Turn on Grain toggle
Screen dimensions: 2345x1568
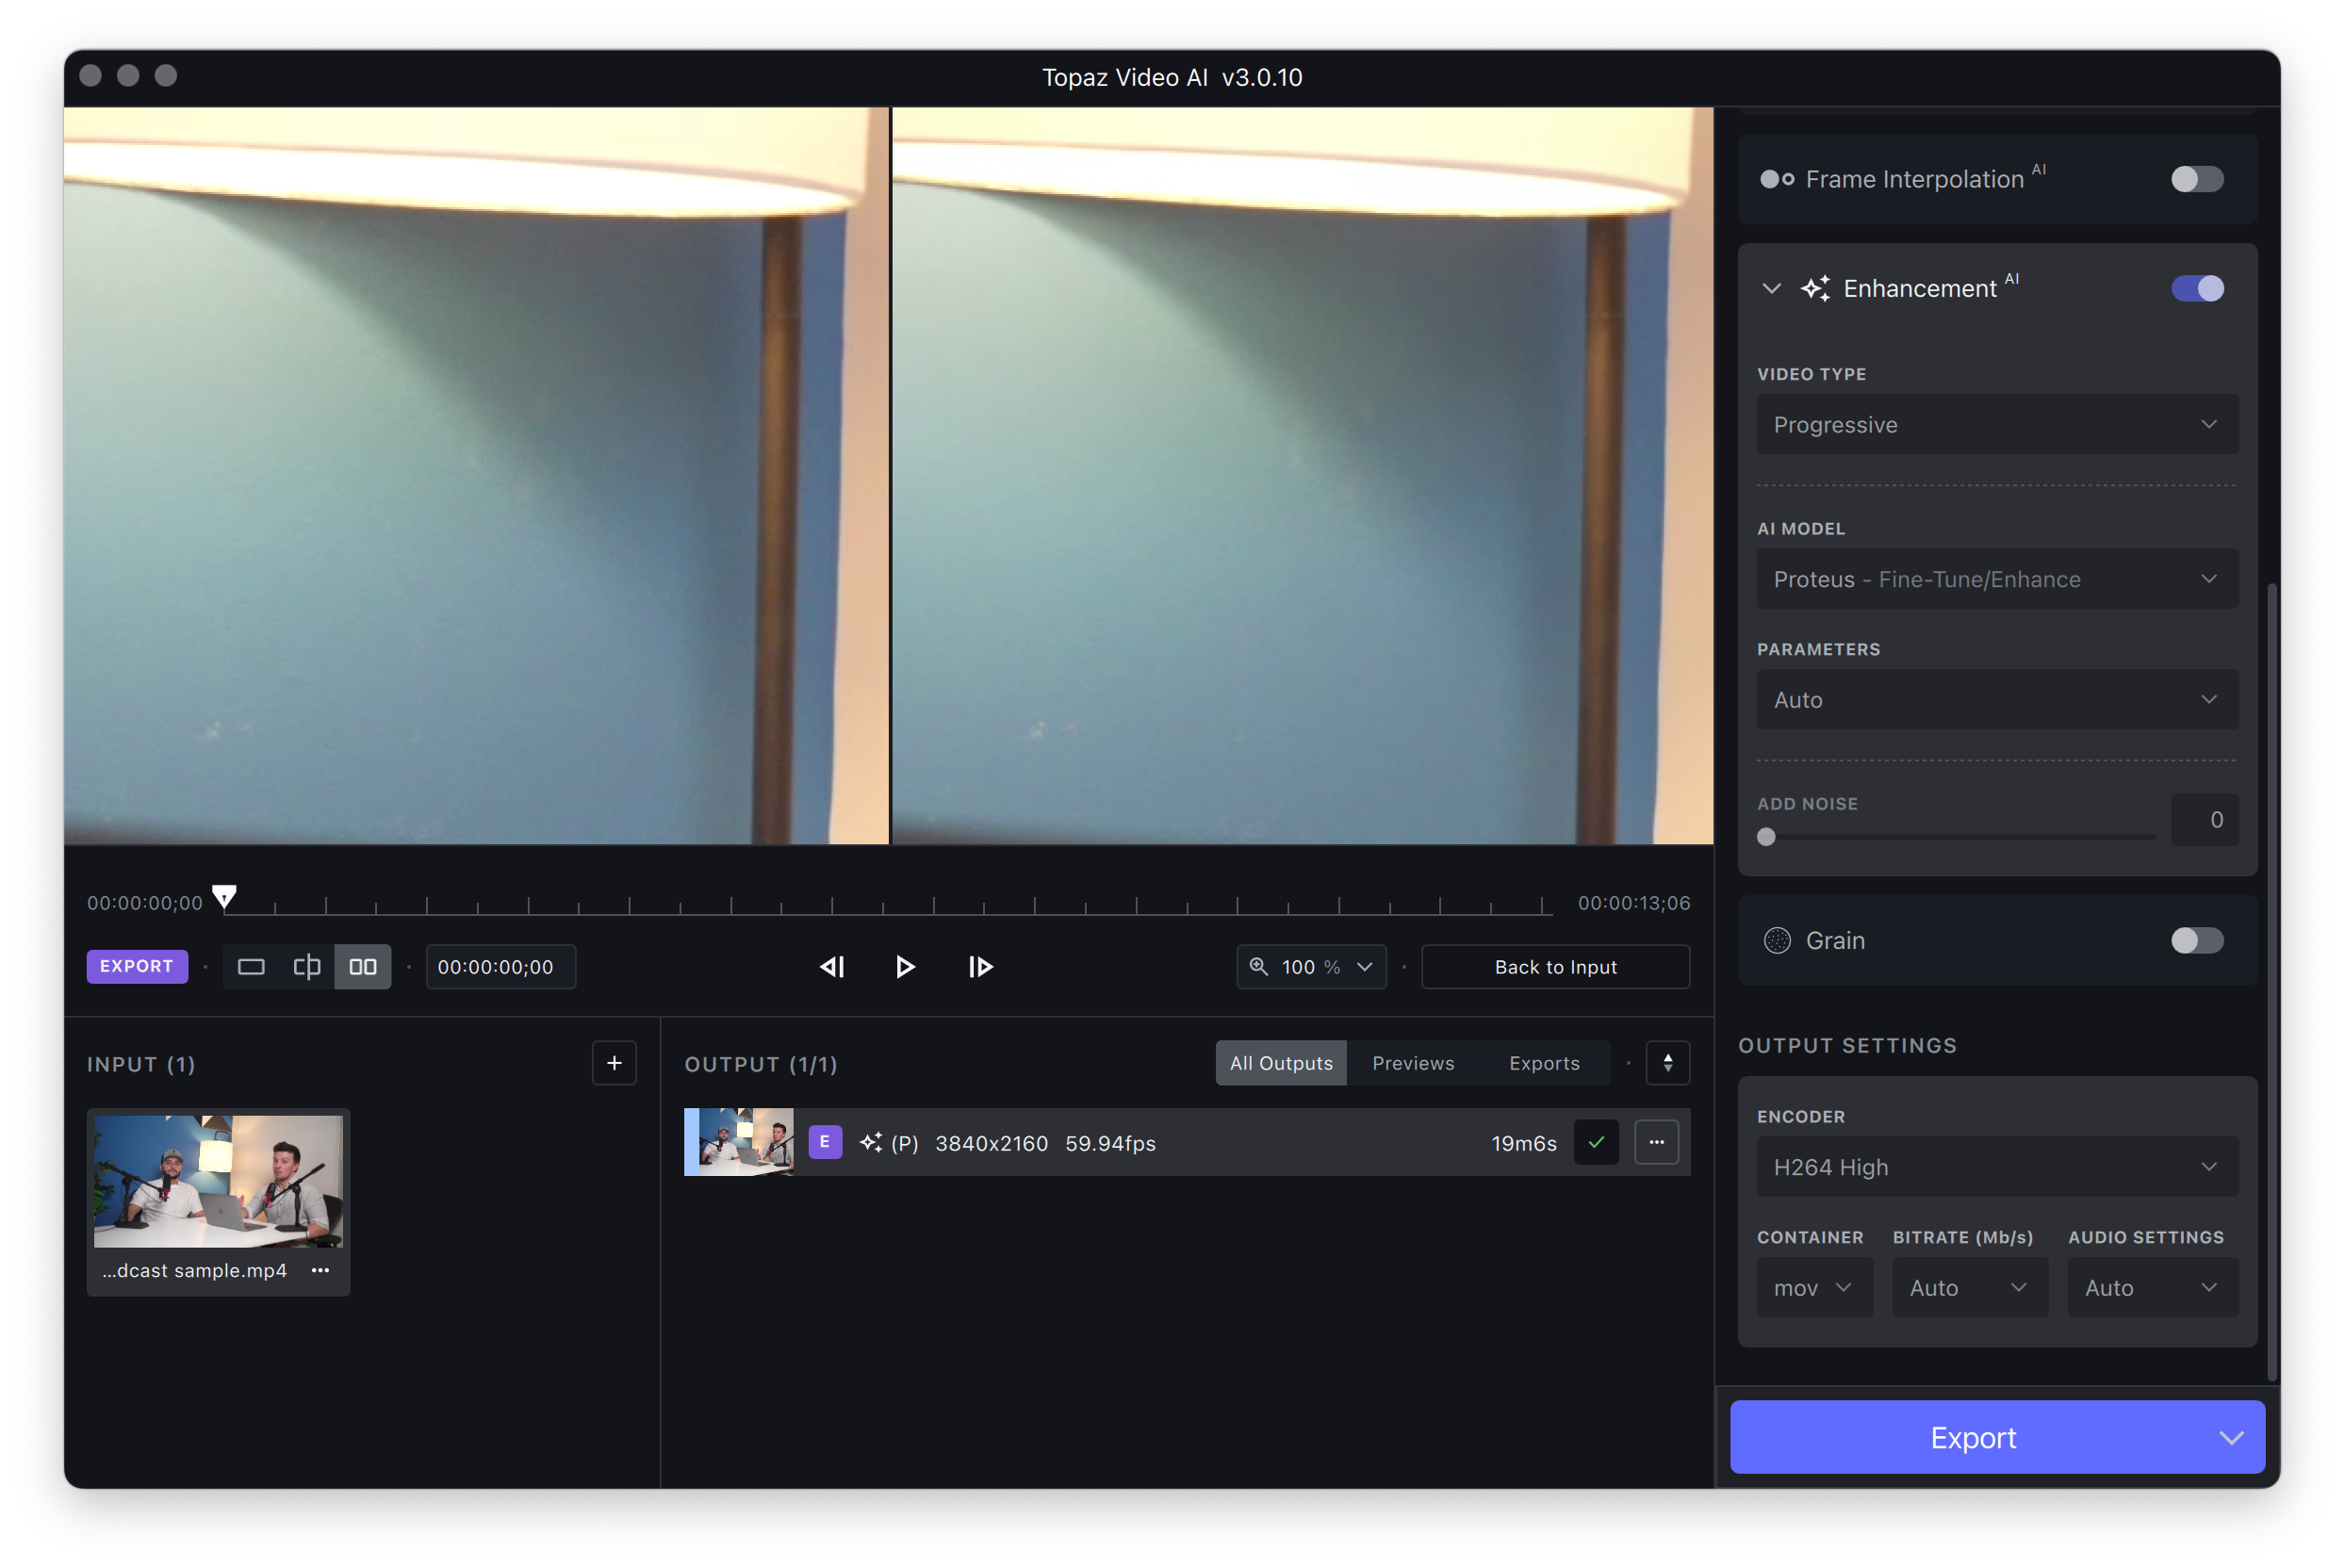point(2196,940)
